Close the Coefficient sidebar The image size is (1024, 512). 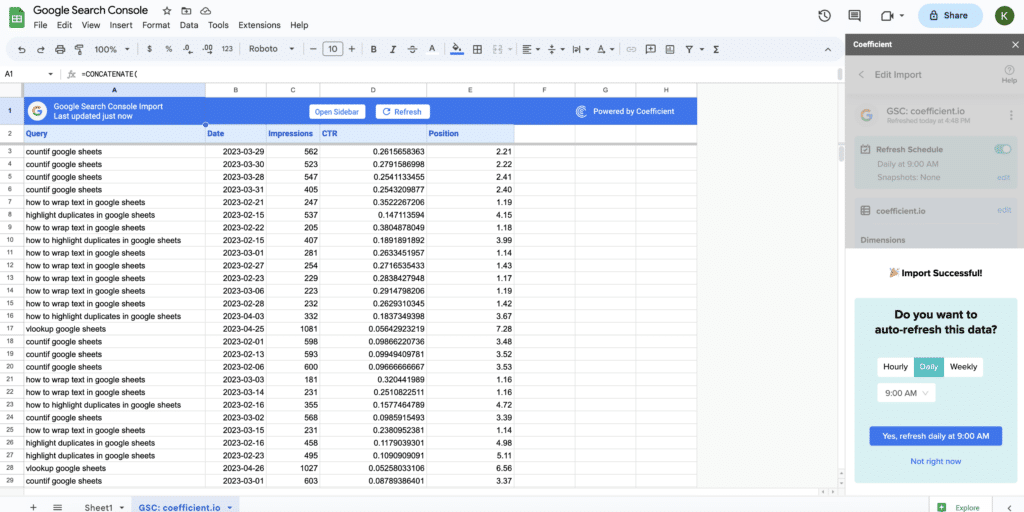pos(1015,44)
